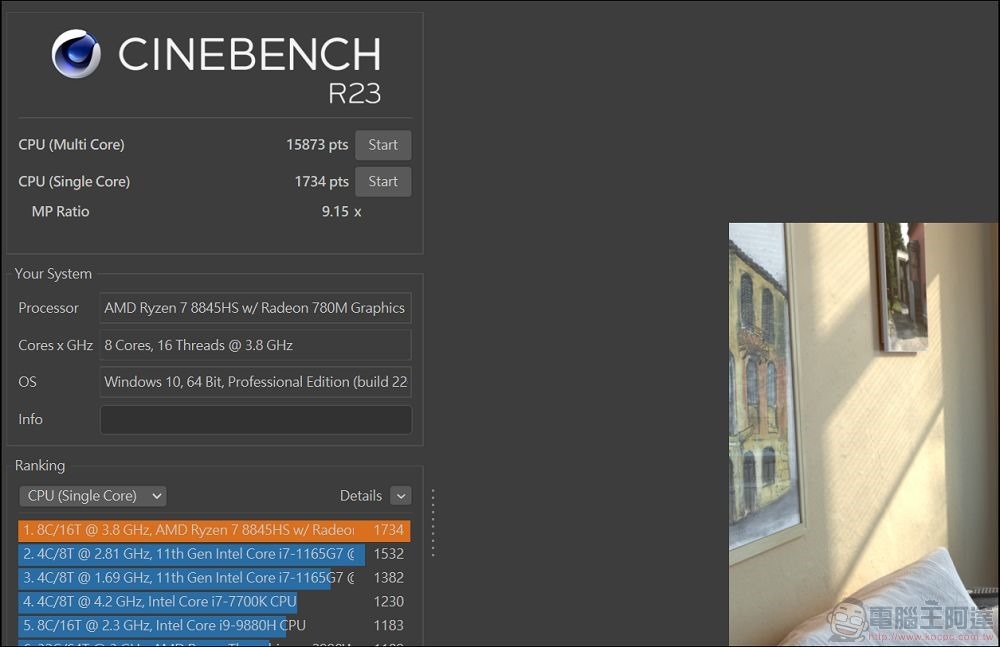Screen dimensions: 1000x647
Task: Click the Cores x GHz value field
Action: point(255,345)
